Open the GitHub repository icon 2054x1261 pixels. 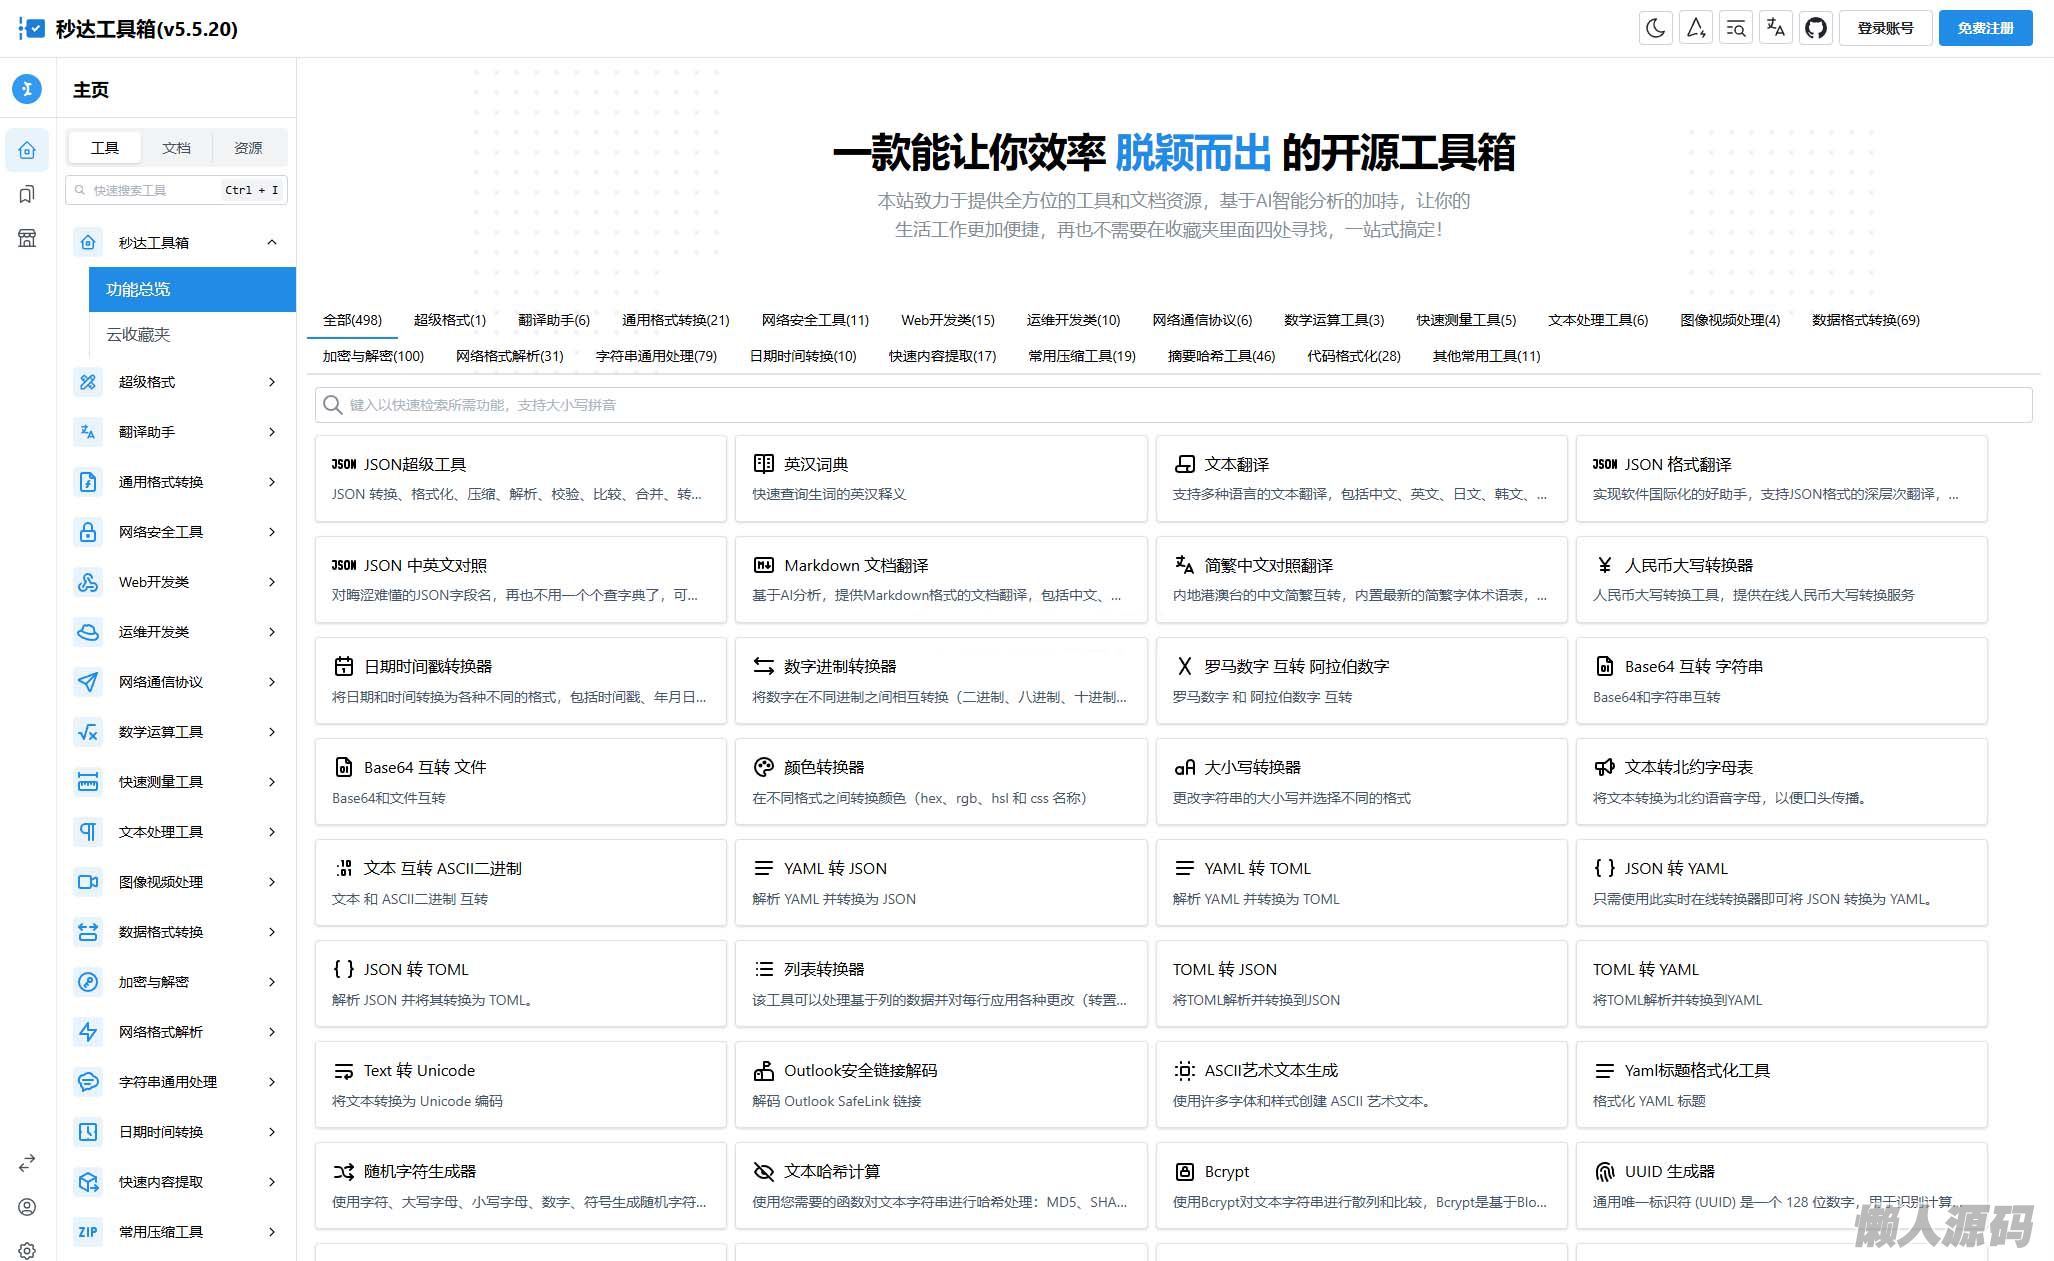click(x=1816, y=28)
